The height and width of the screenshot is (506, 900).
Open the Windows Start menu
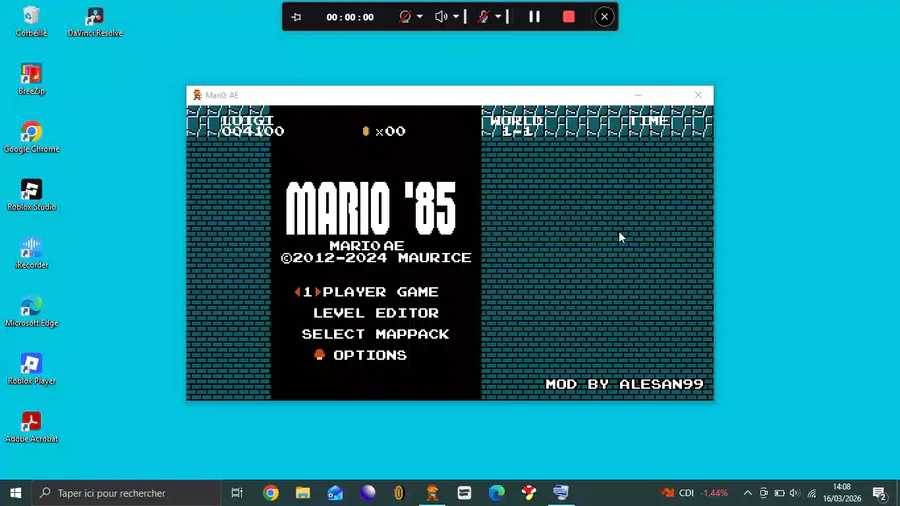point(15,493)
